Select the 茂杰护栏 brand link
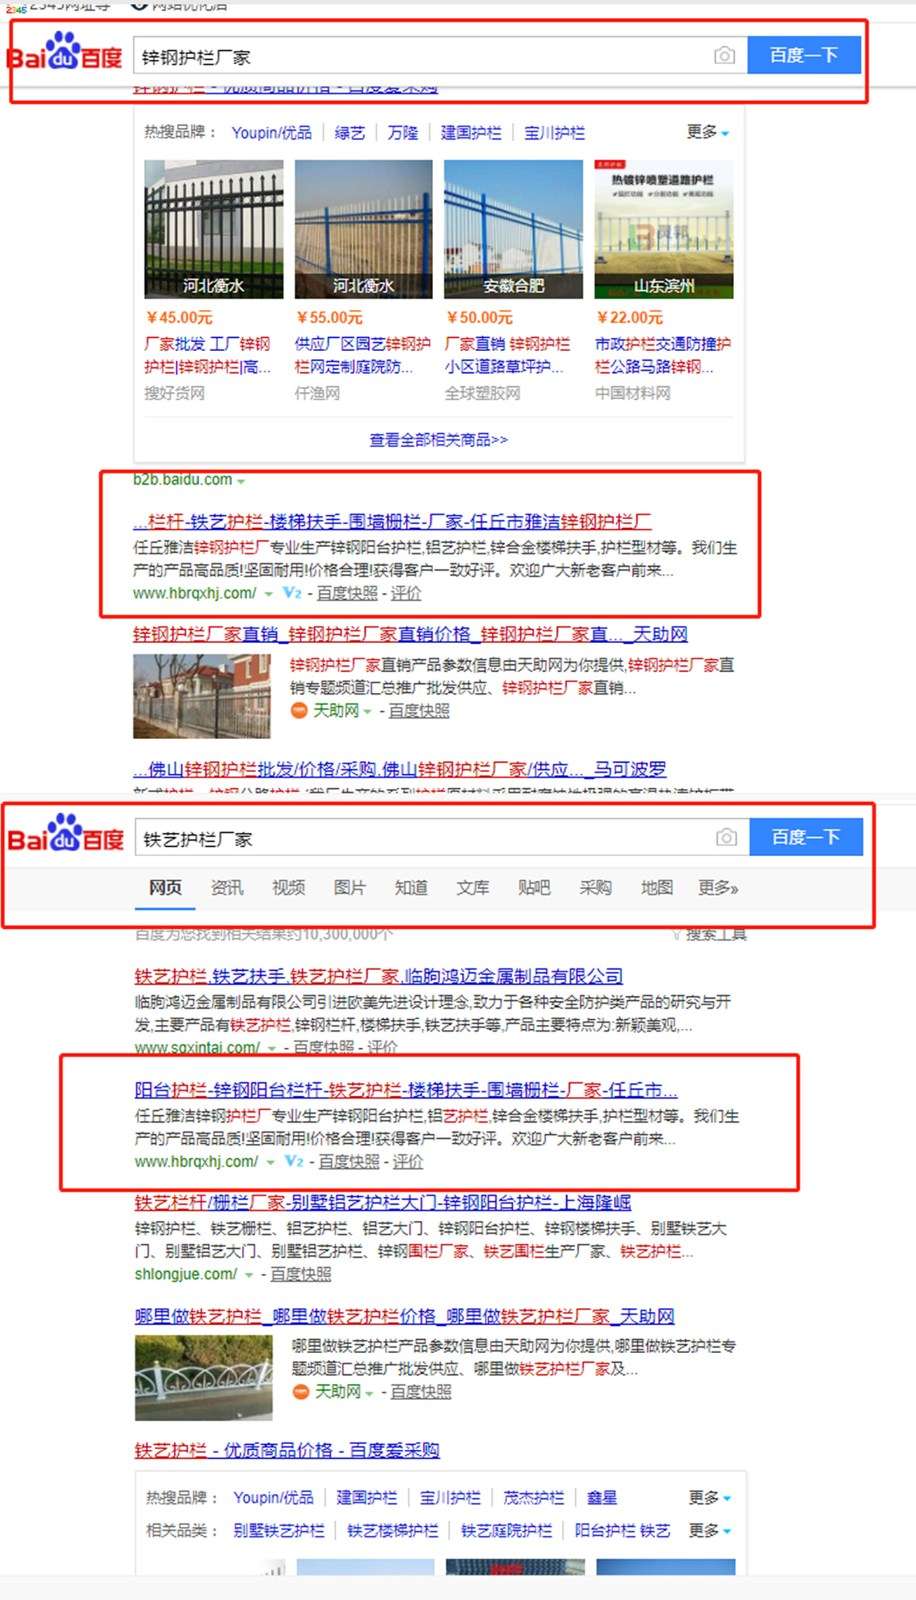 click(x=533, y=1497)
